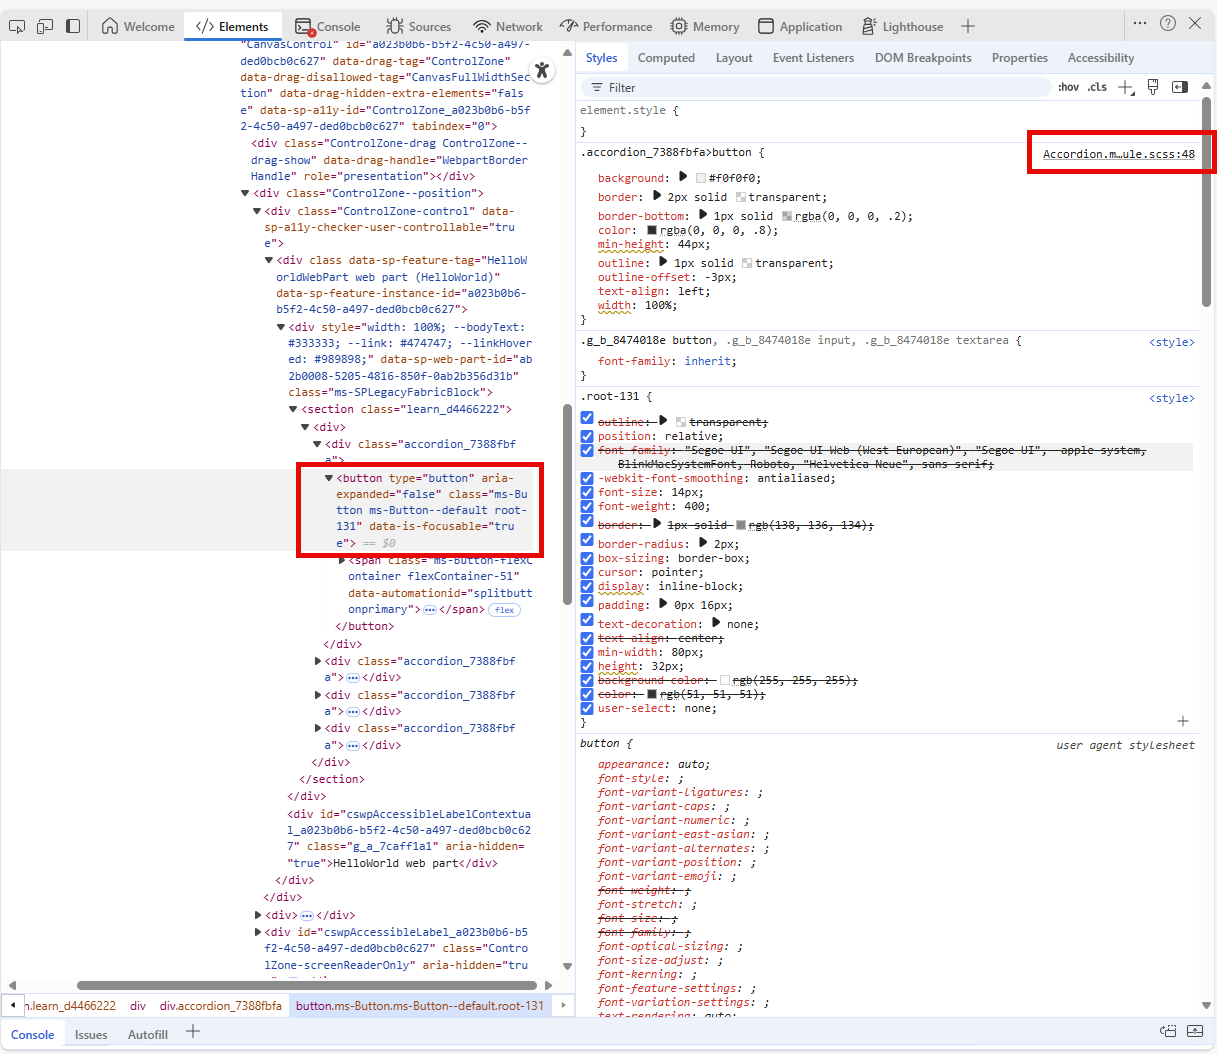Toggle the computed styles sidebar icon
Image resolution: width=1217 pixels, height=1054 pixels.
click(1179, 87)
